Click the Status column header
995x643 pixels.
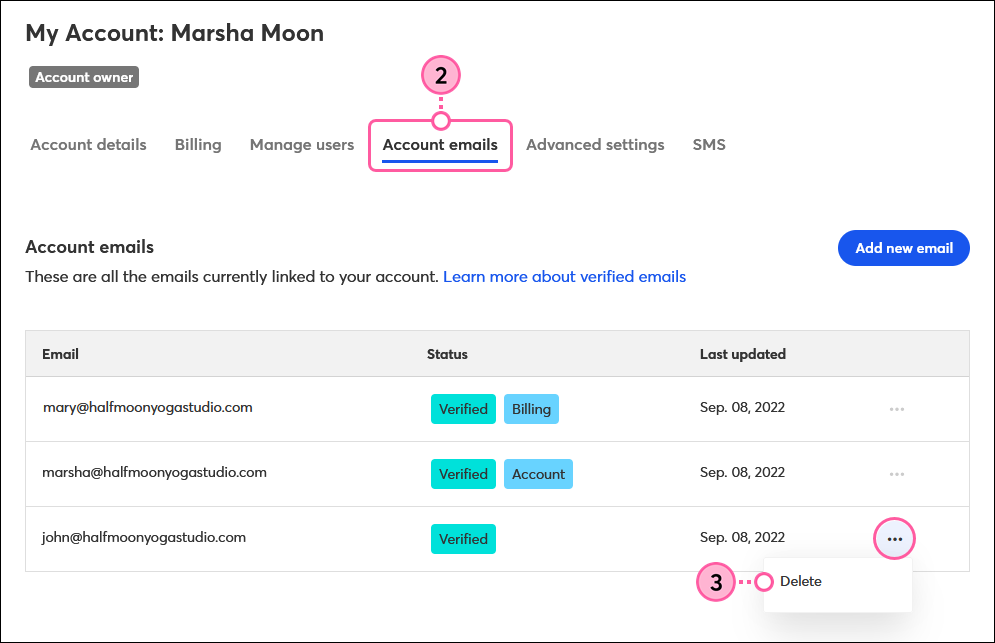pyautogui.click(x=447, y=354)
